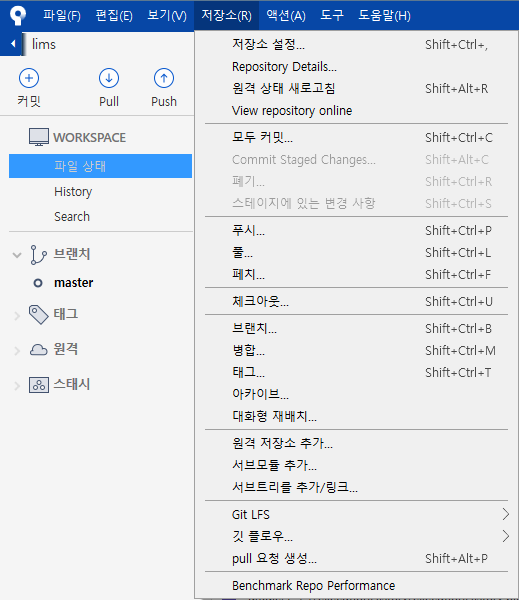Choose 페치... menu entry
519x600 pixels.
click(x=356, y=274)
